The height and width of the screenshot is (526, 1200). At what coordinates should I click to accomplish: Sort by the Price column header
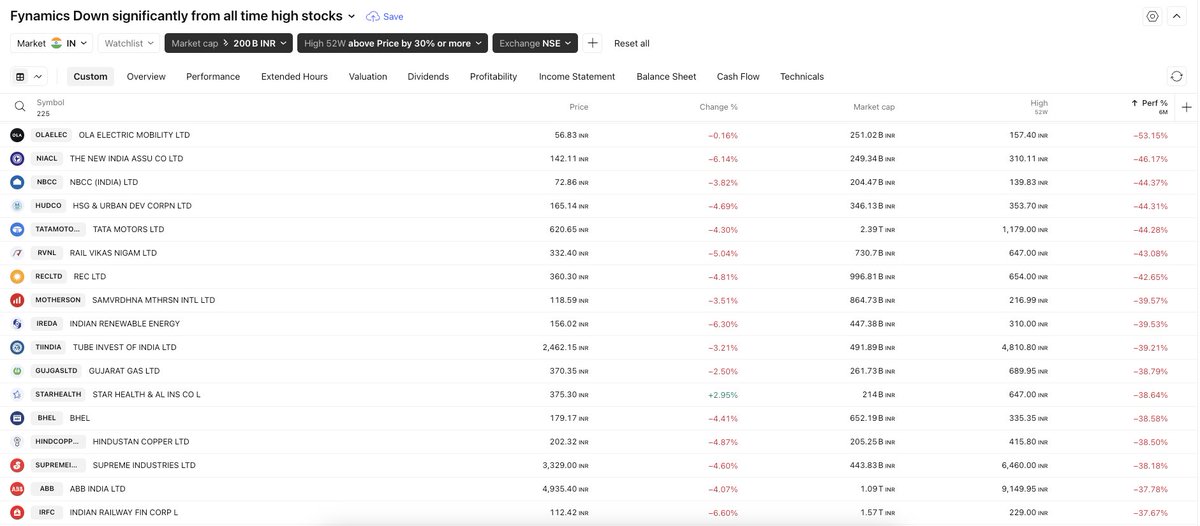[579, 106]
